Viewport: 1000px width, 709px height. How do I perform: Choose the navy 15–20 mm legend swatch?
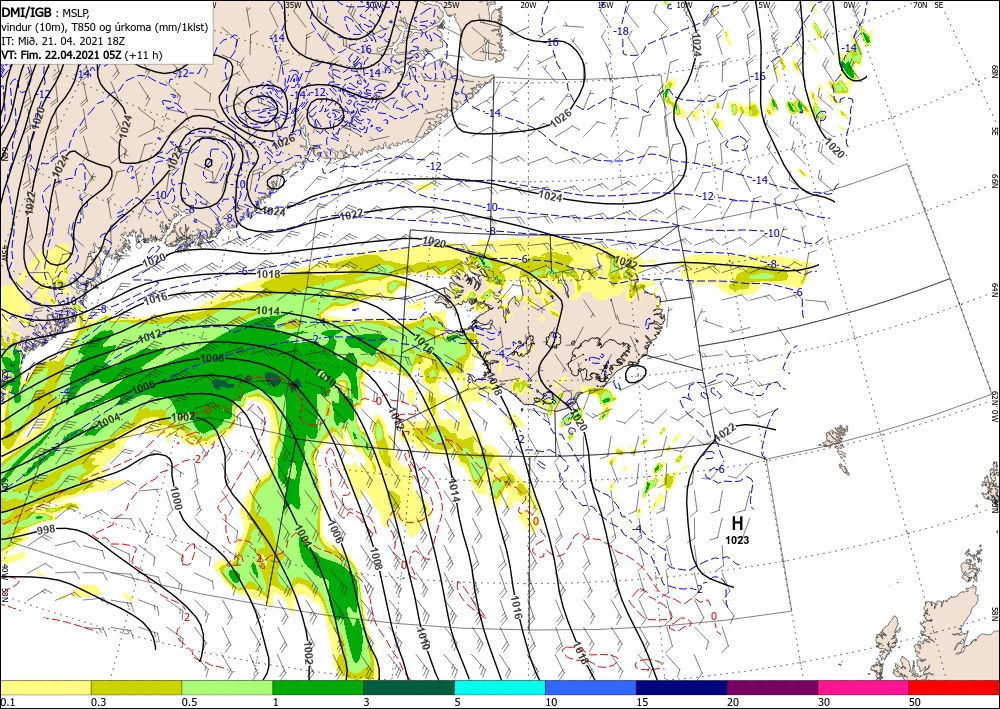682,687
